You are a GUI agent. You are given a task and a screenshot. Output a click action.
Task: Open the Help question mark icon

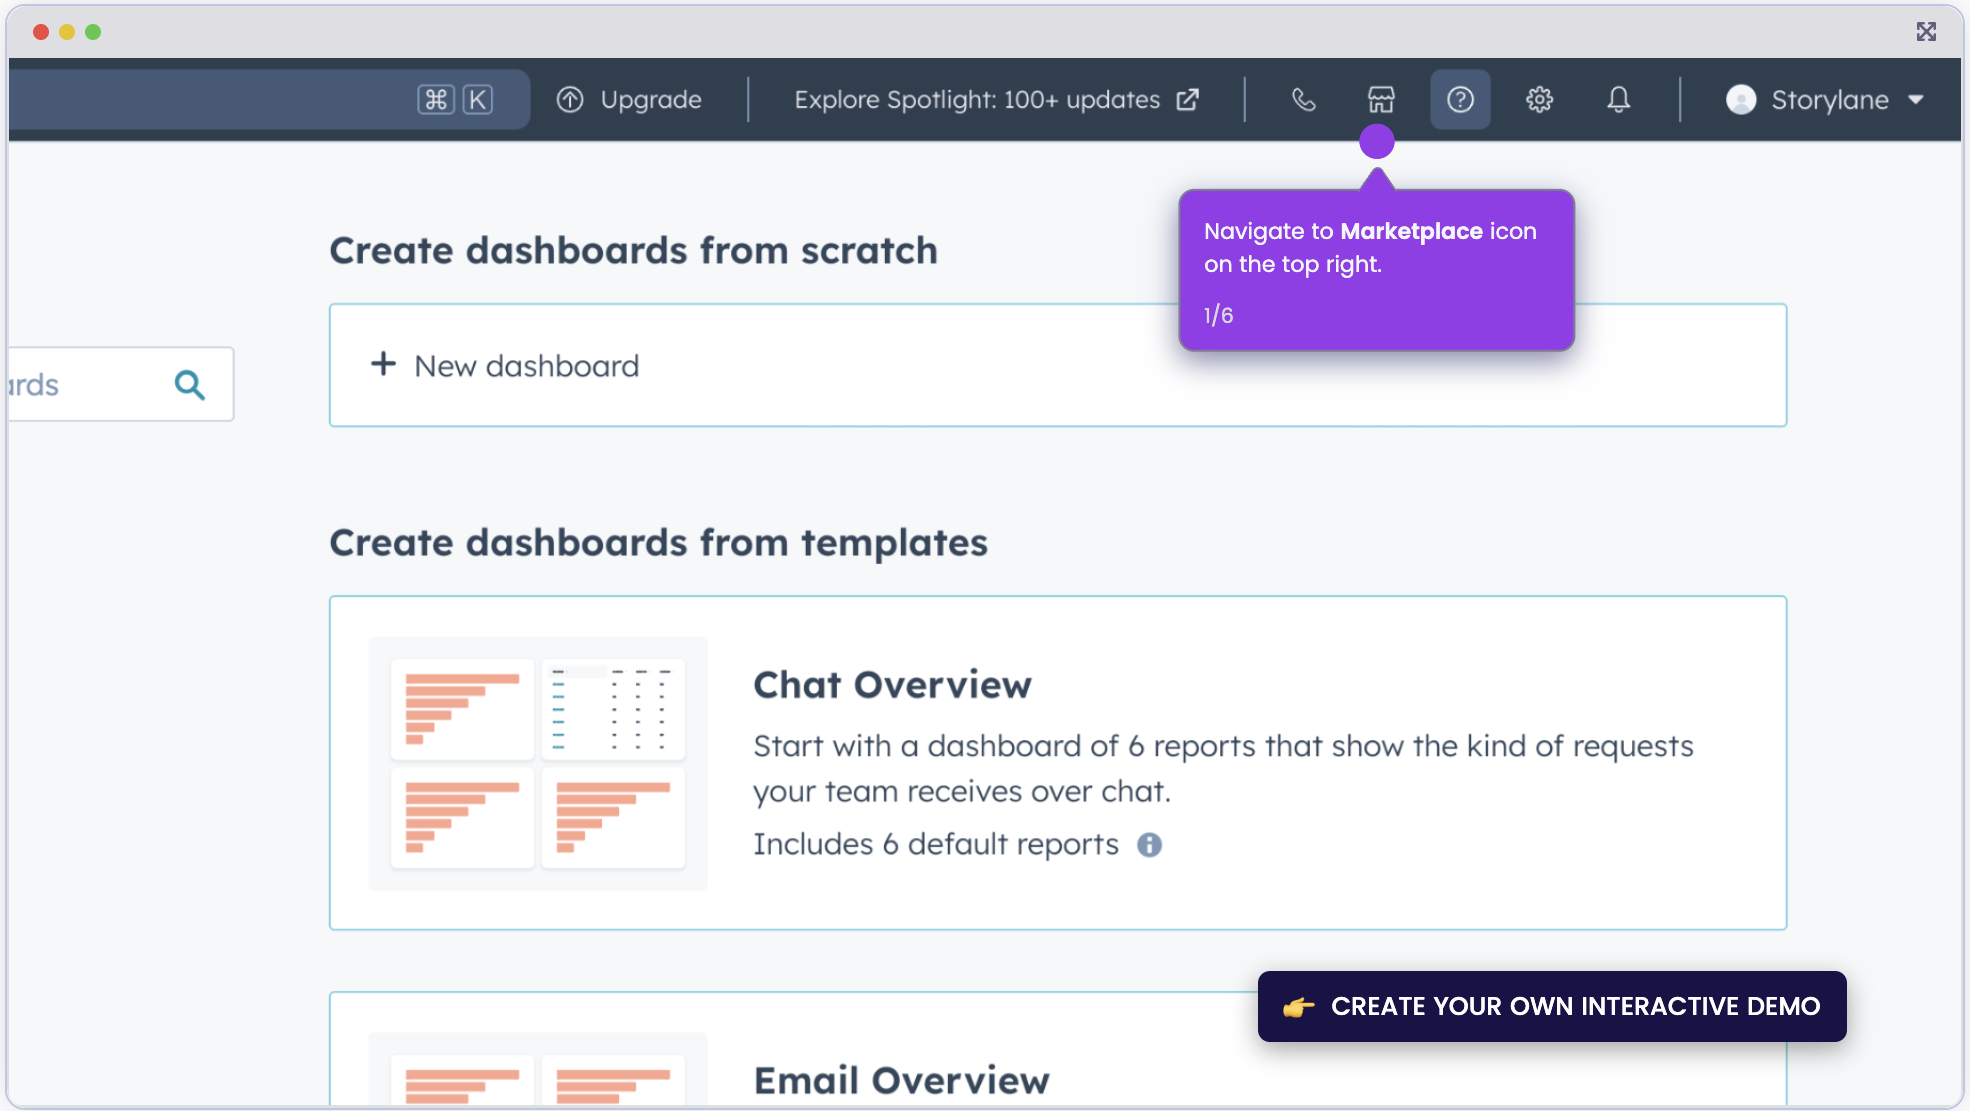click(1459, 99)
